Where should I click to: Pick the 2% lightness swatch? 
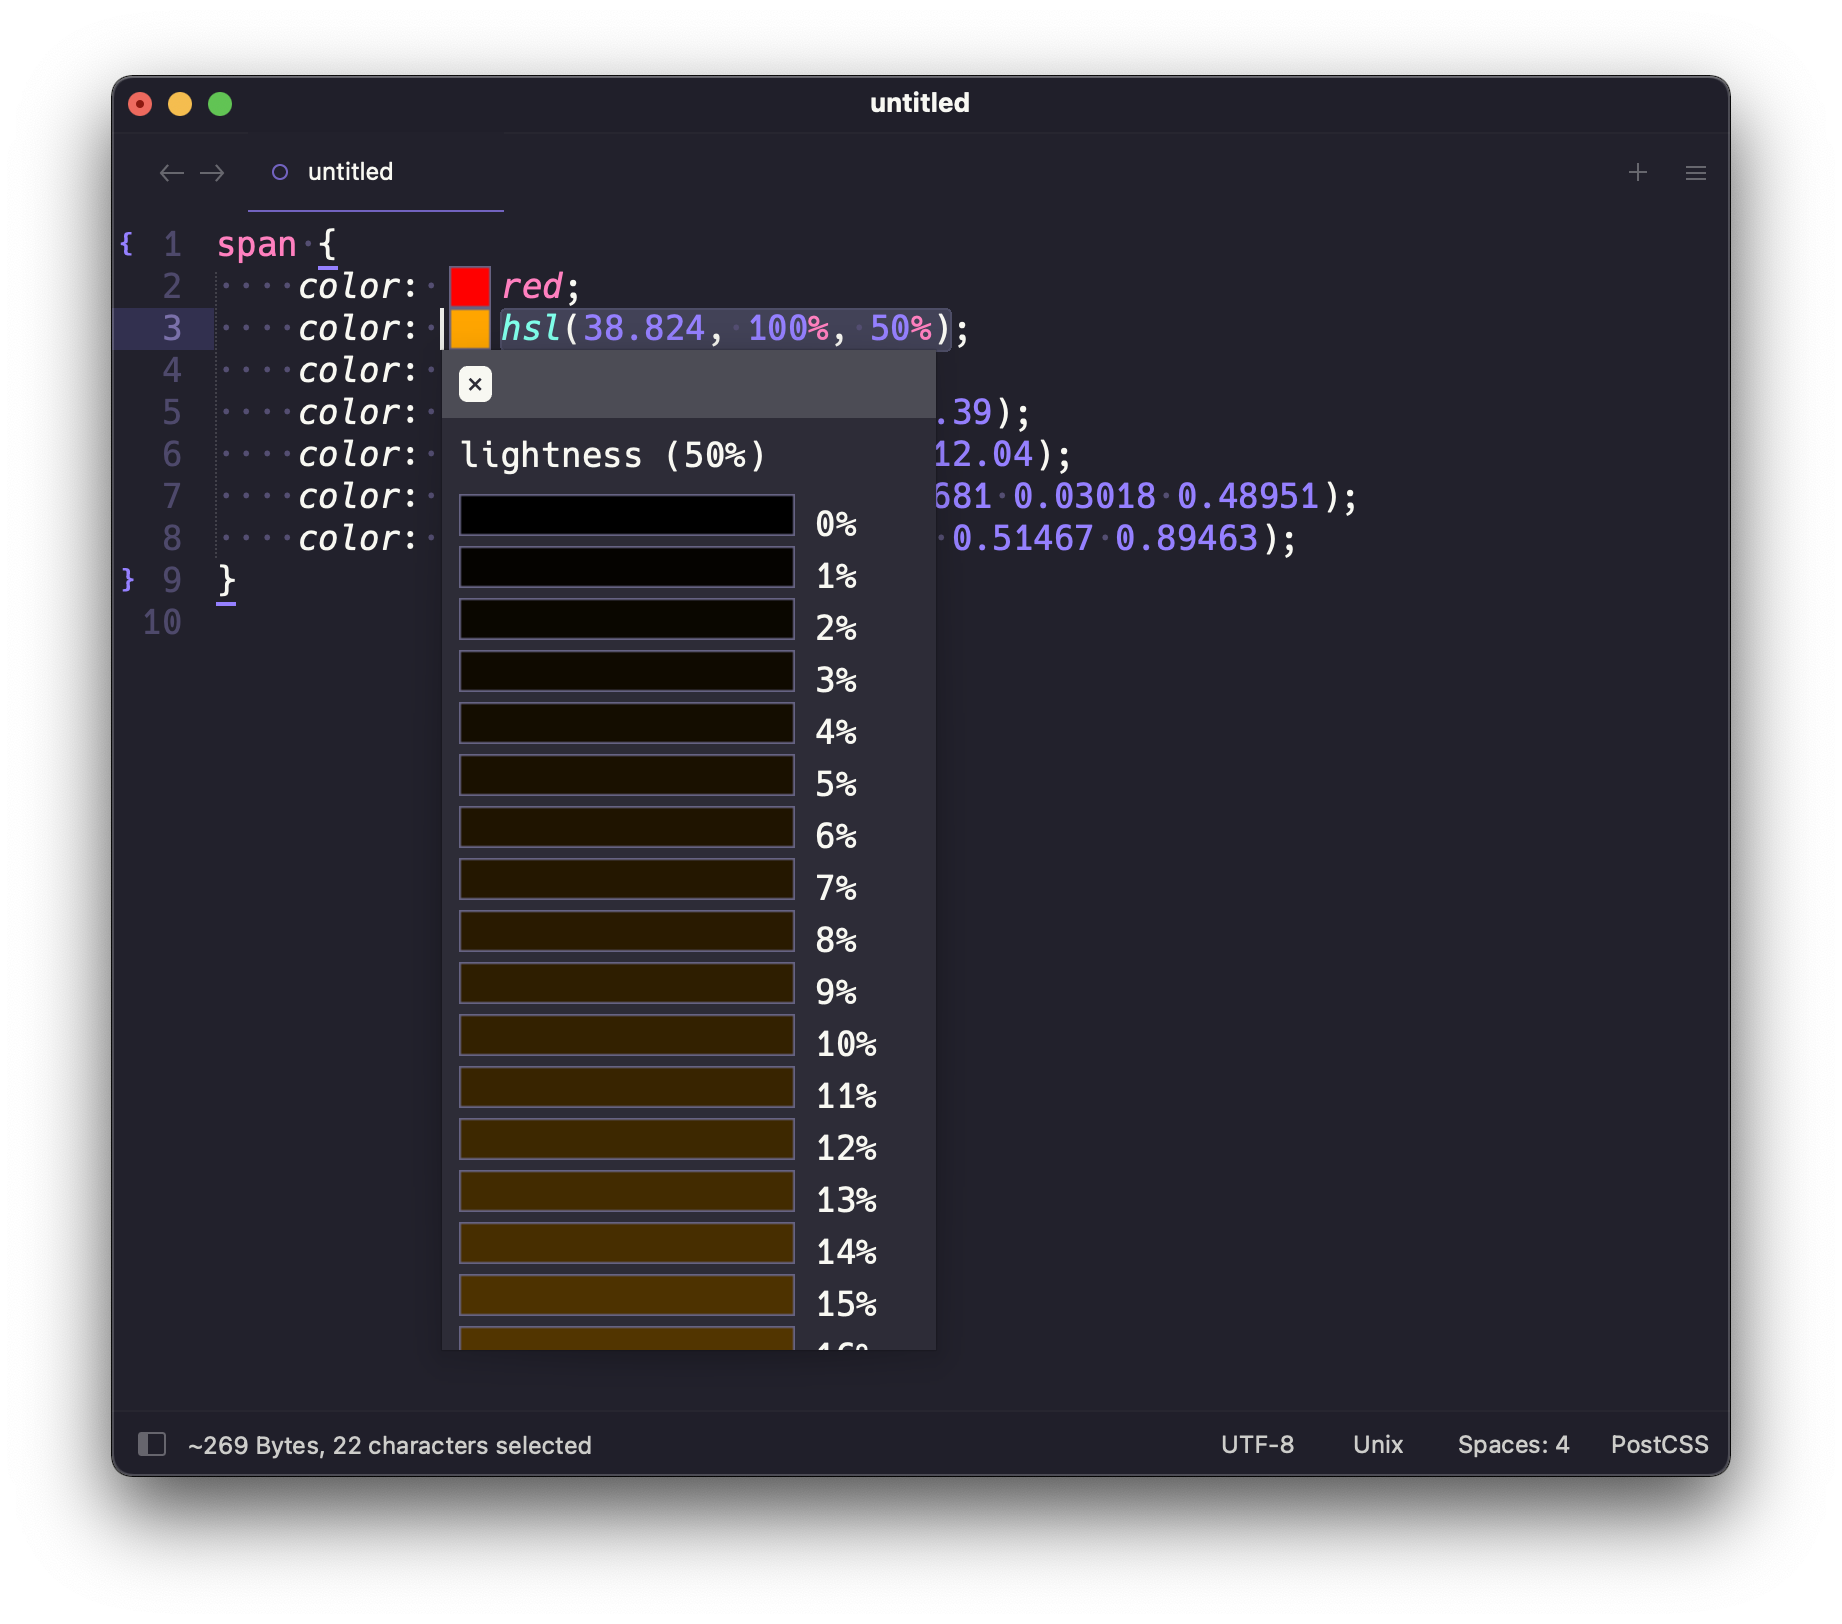pyautogui.click(x=627, y=619)
